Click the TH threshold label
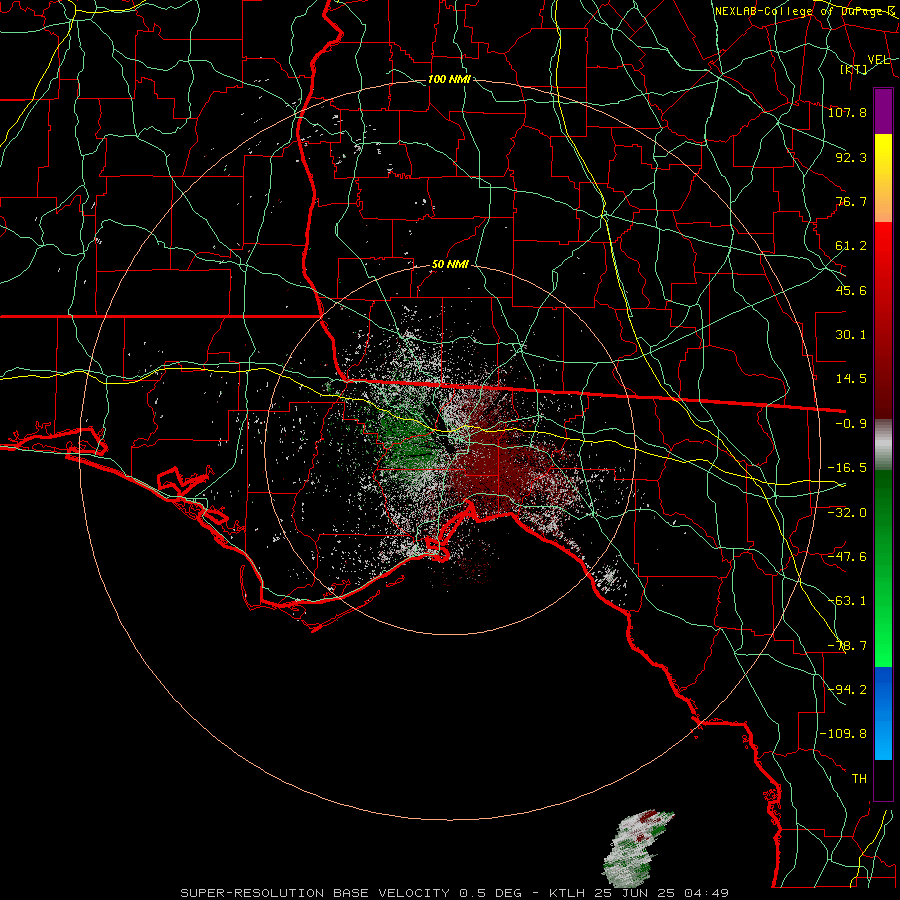Screen dimensions: 900x900 point(859,779)
